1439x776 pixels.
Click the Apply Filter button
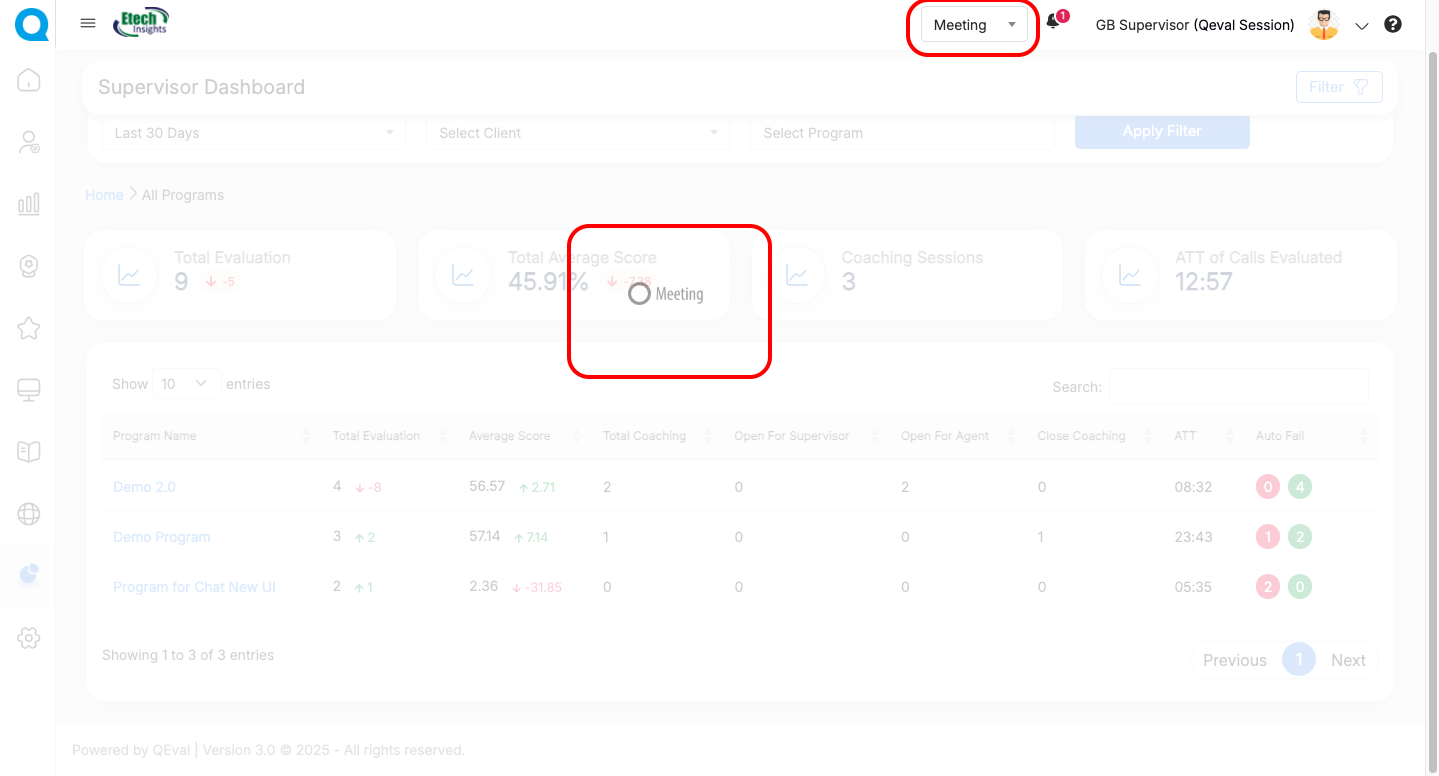(x=1162, y=131)
